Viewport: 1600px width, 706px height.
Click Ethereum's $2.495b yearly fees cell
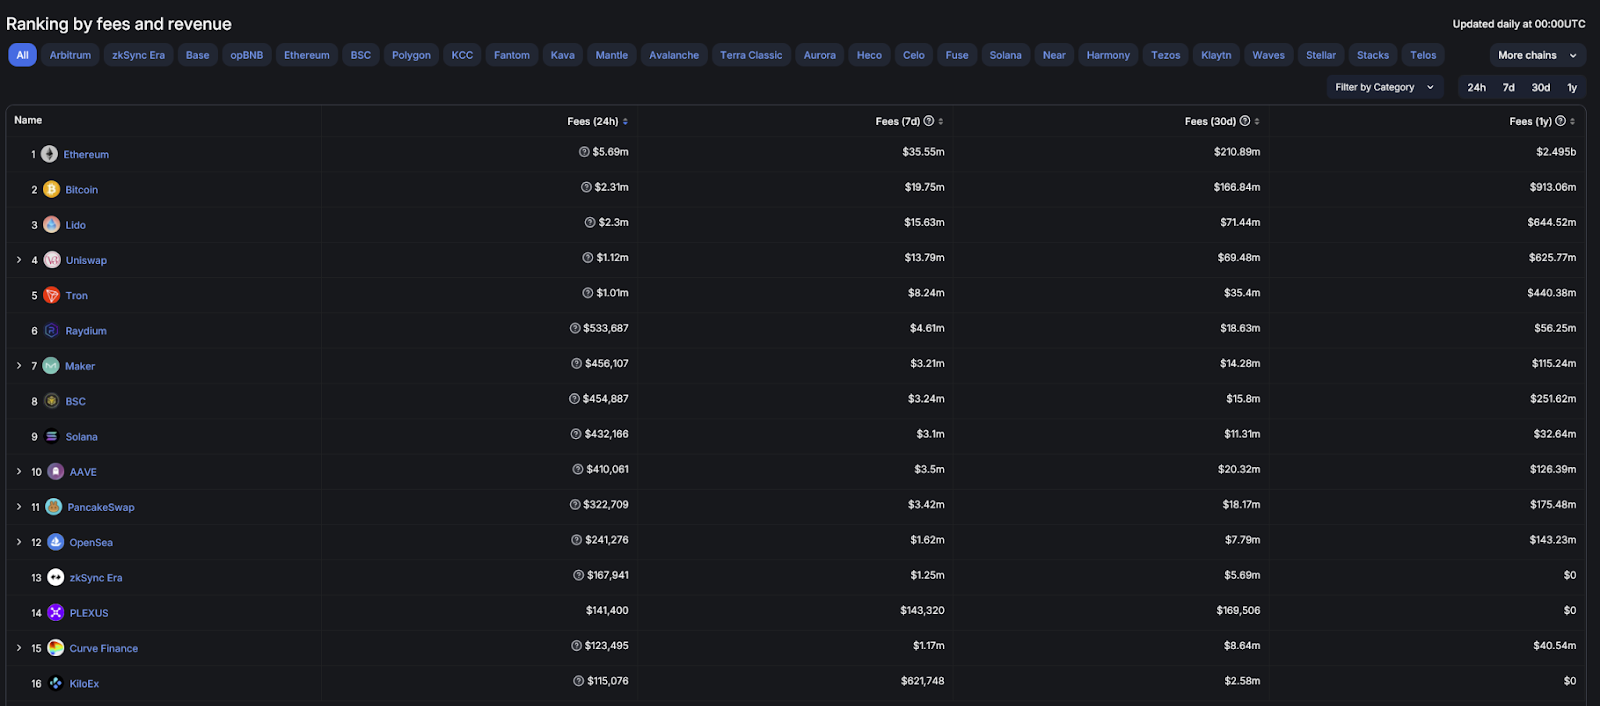coord(1556,152)
